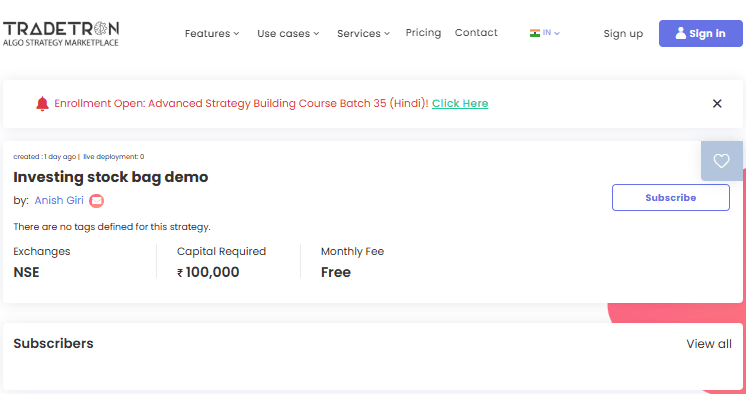Screen dimensions: 746x394
Task: Click the created 1 day ago text
Action: [45, 157]
